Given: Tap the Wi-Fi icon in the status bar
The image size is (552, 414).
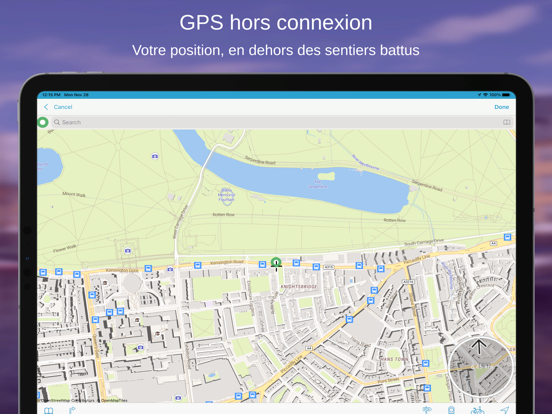Looking at the screenshot, I should [x=485, y=95].
